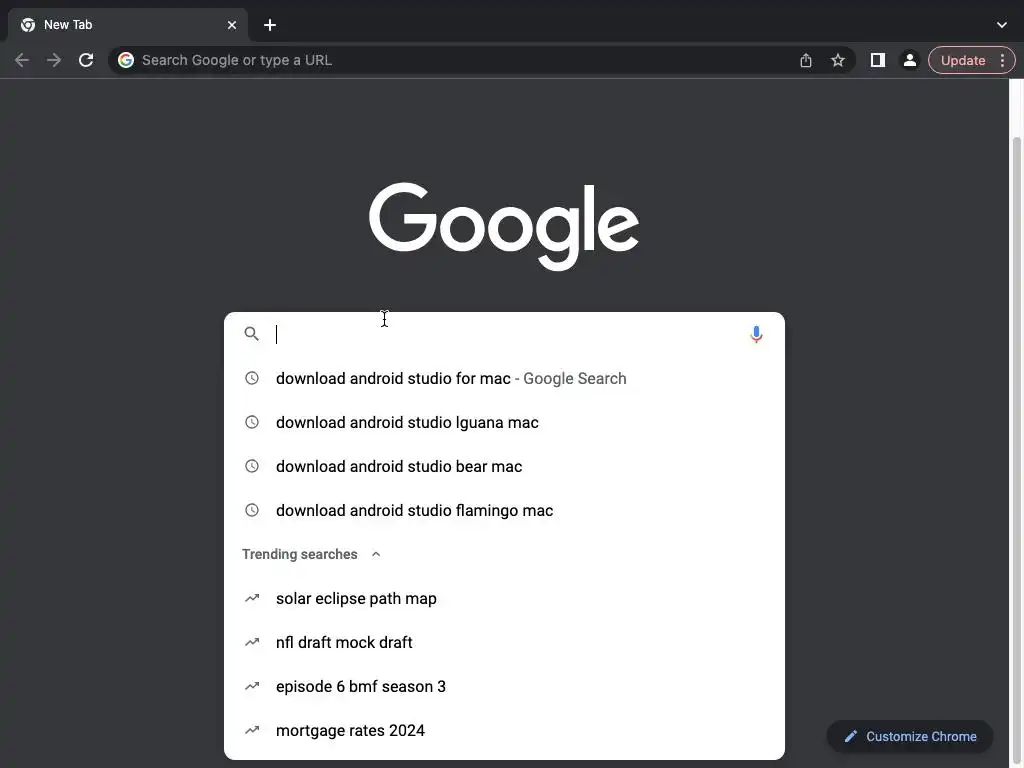
Task: Click trending arrow icon beside solar eclipse
Action: (251, 598)
